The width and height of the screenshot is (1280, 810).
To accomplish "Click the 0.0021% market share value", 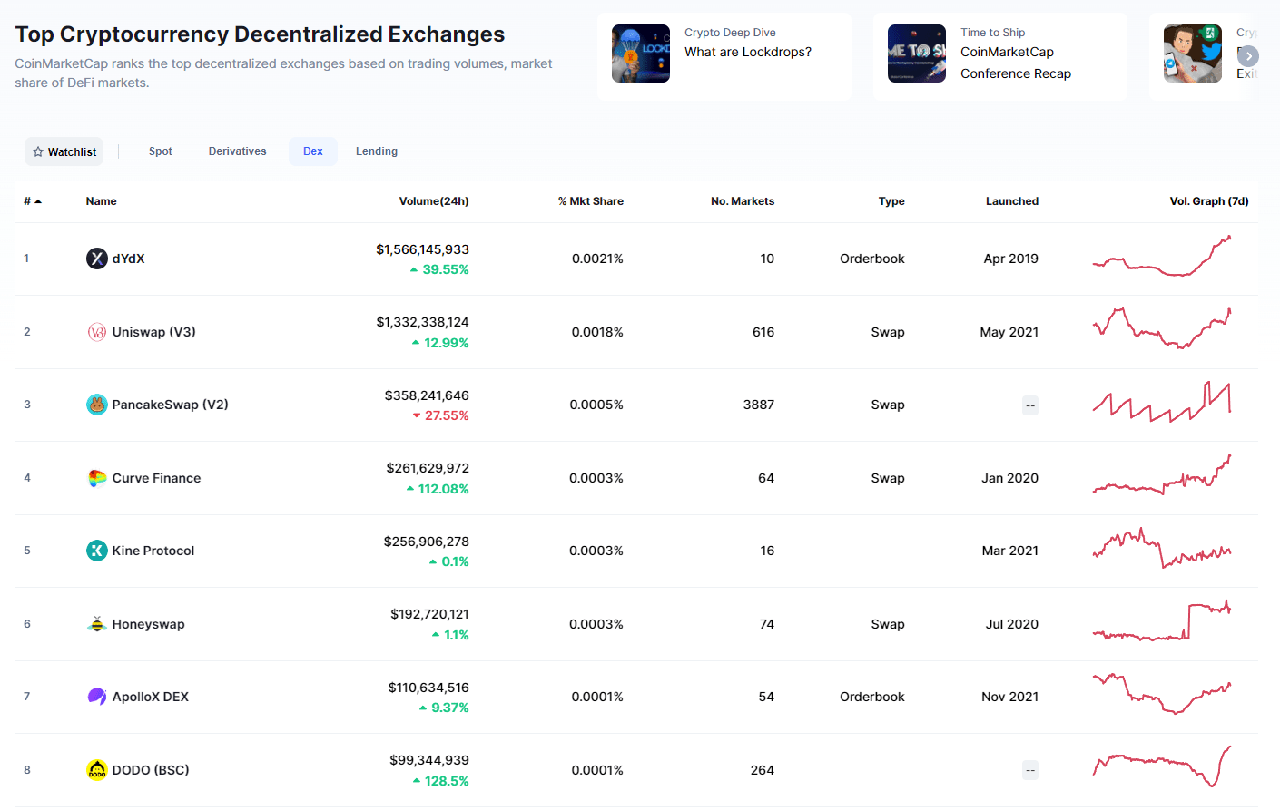I will coord(598,259).
